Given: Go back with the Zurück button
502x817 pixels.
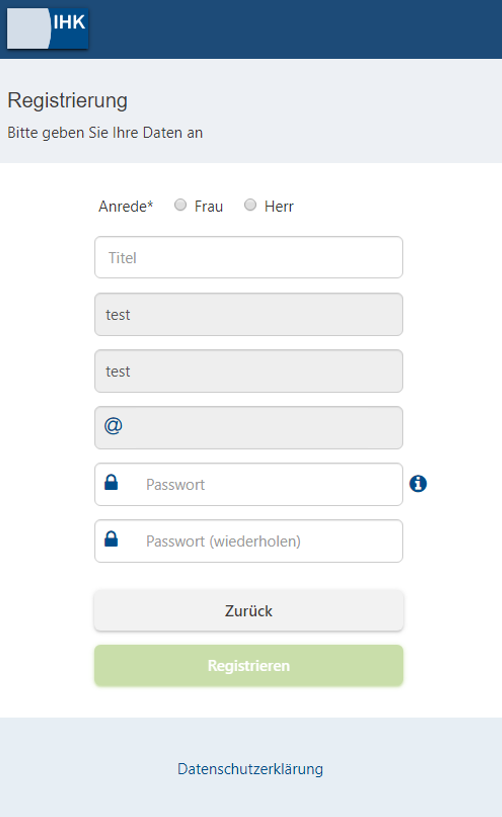Looking at the screenshot, I should [249, 611].
